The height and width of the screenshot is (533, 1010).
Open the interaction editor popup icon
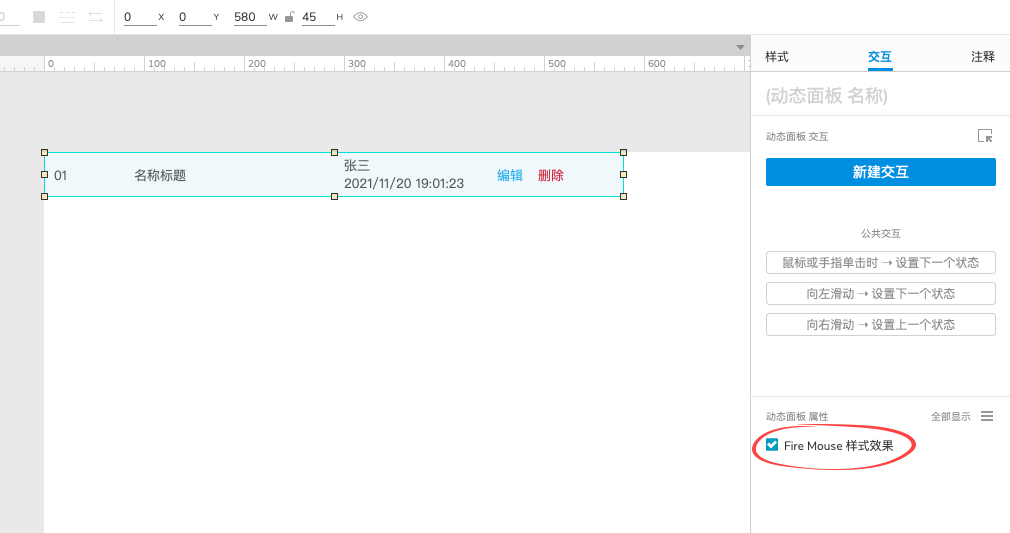(985, 136)
